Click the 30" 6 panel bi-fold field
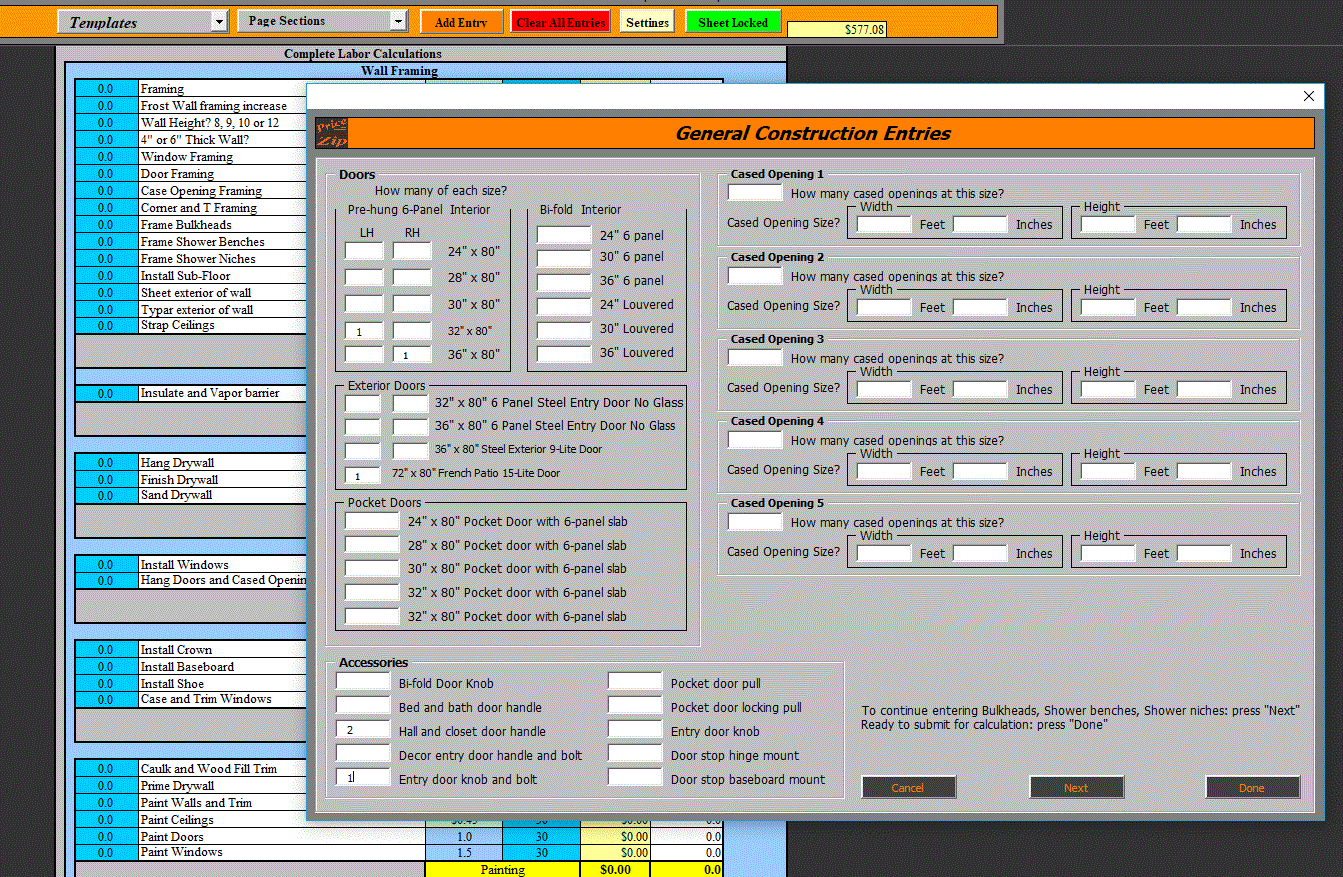This screenshot has width=1343, height=877. (564, 257)
